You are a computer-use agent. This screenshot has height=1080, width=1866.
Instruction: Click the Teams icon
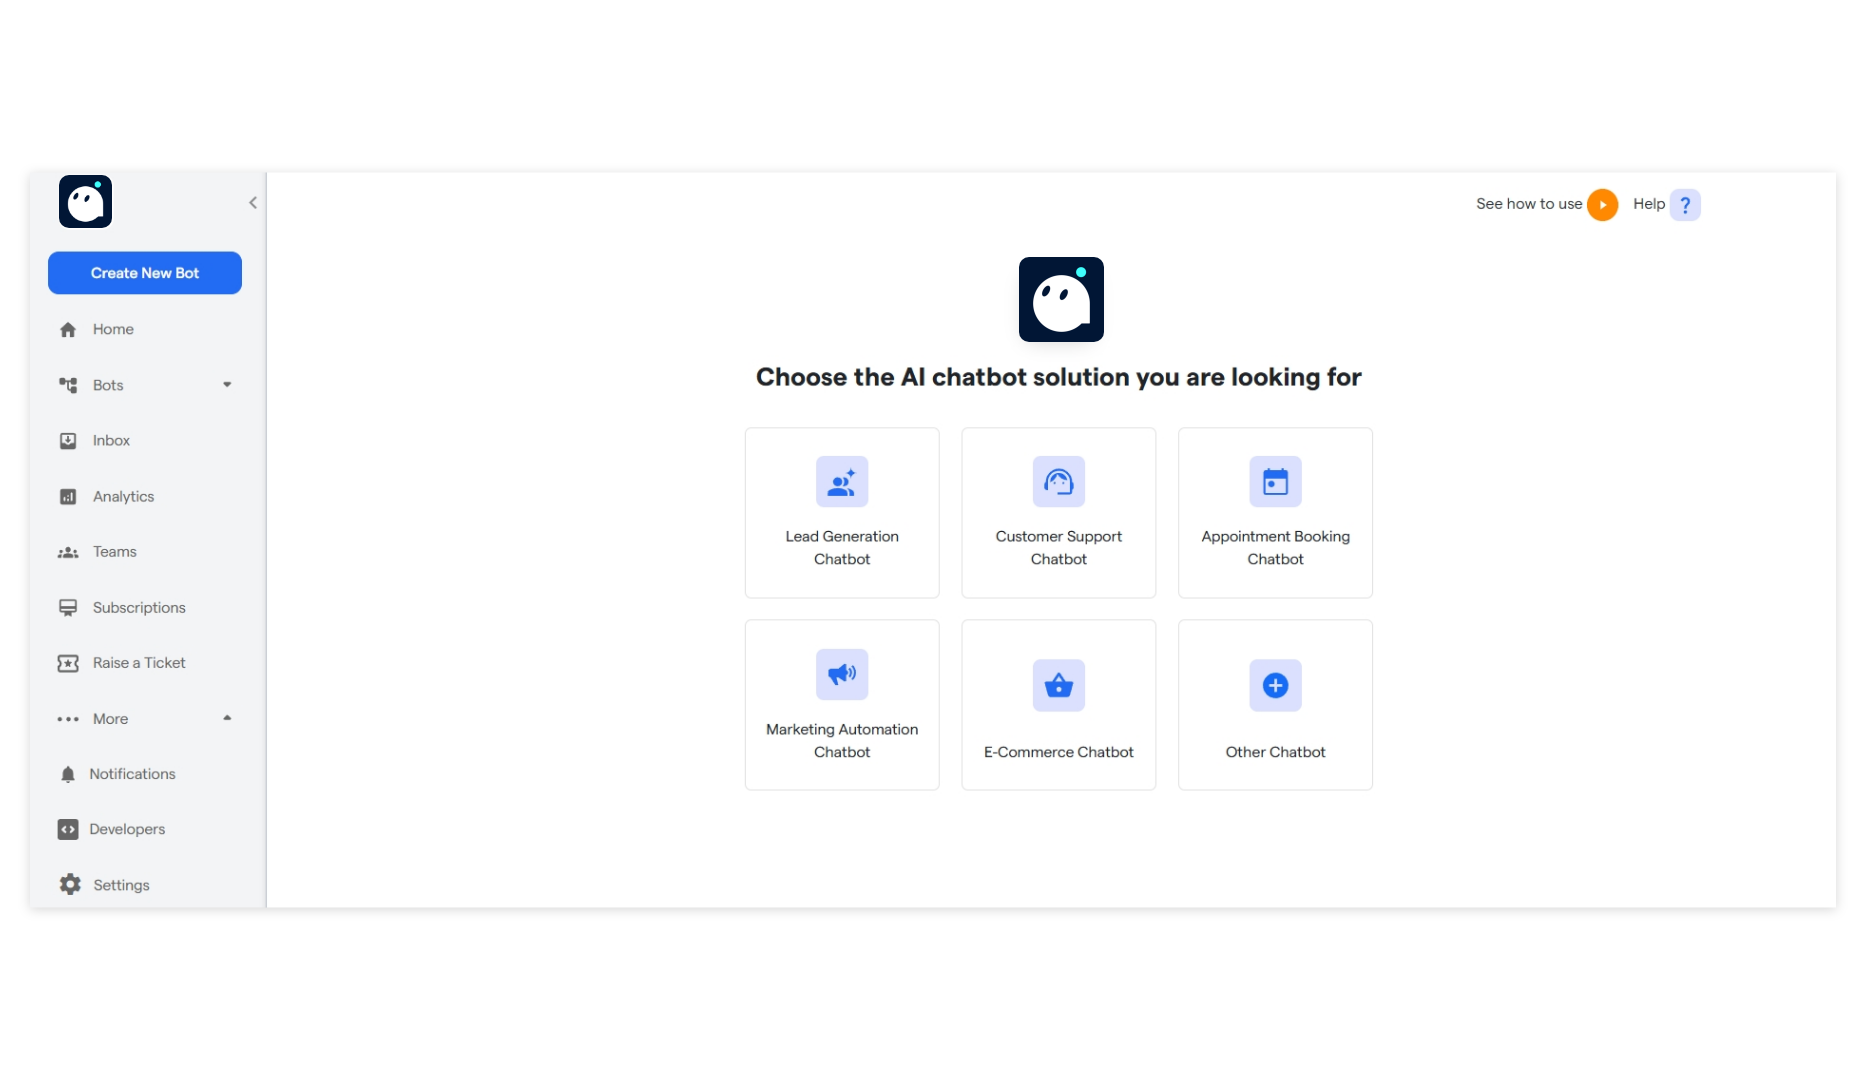pyautogui.click(x=68, y=551)
